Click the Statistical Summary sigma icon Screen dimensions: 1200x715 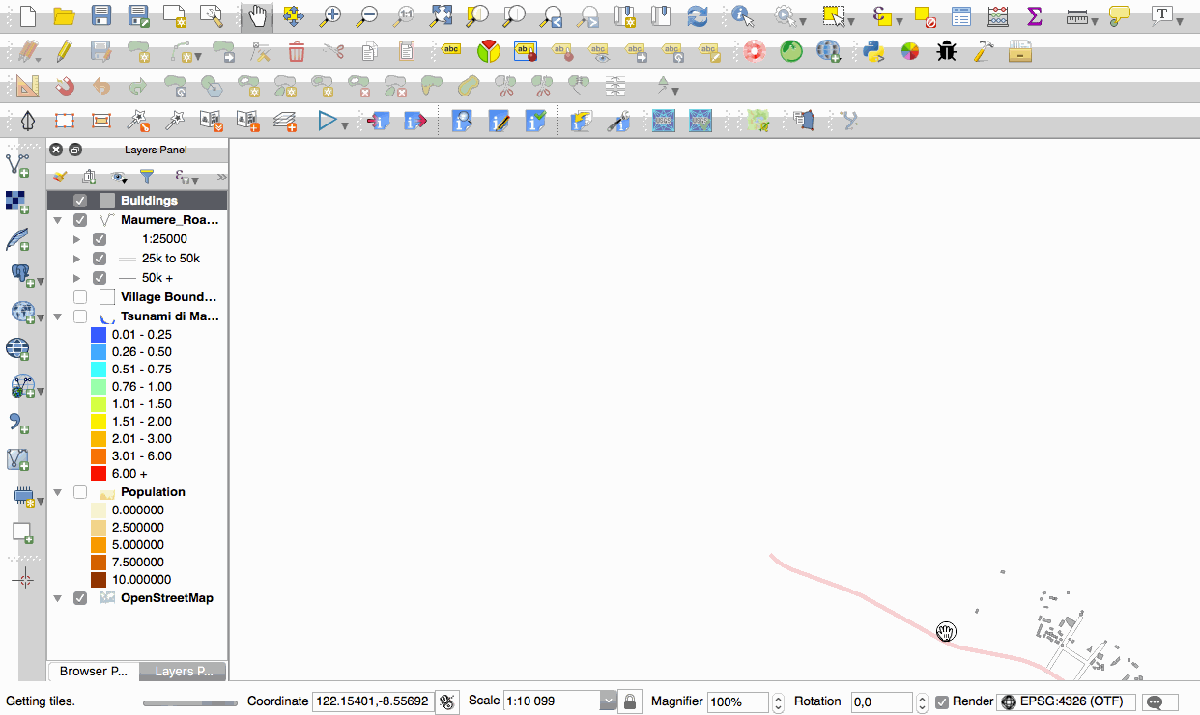point(1035,16)
